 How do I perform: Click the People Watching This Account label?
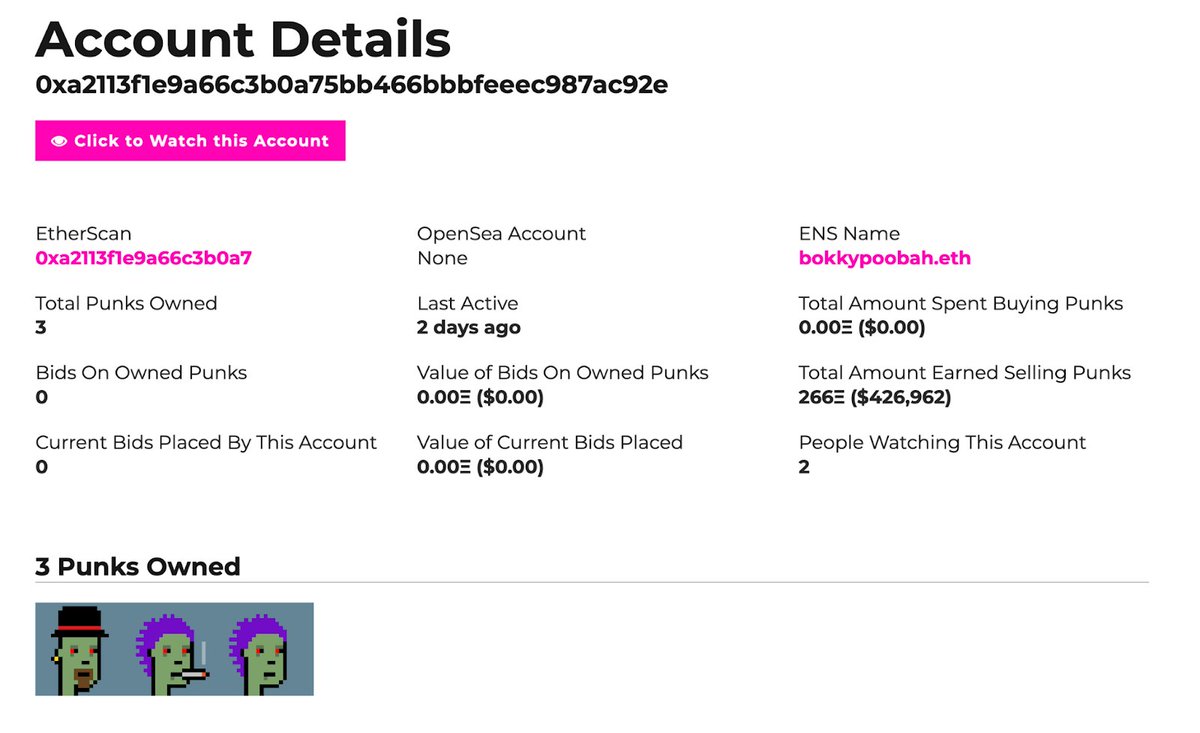(942, 442)
